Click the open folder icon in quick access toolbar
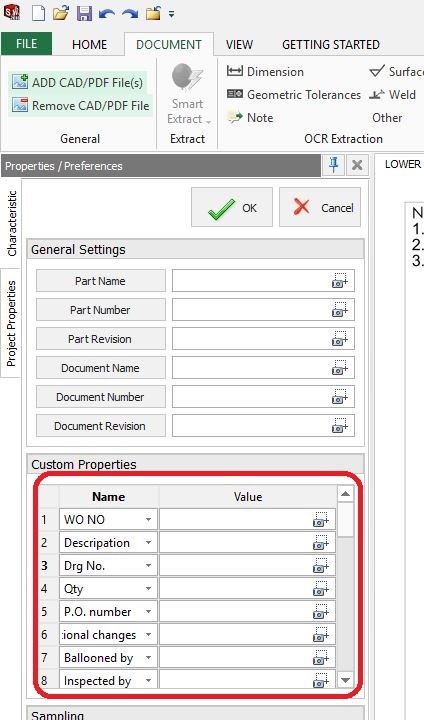 coord(61,12)
